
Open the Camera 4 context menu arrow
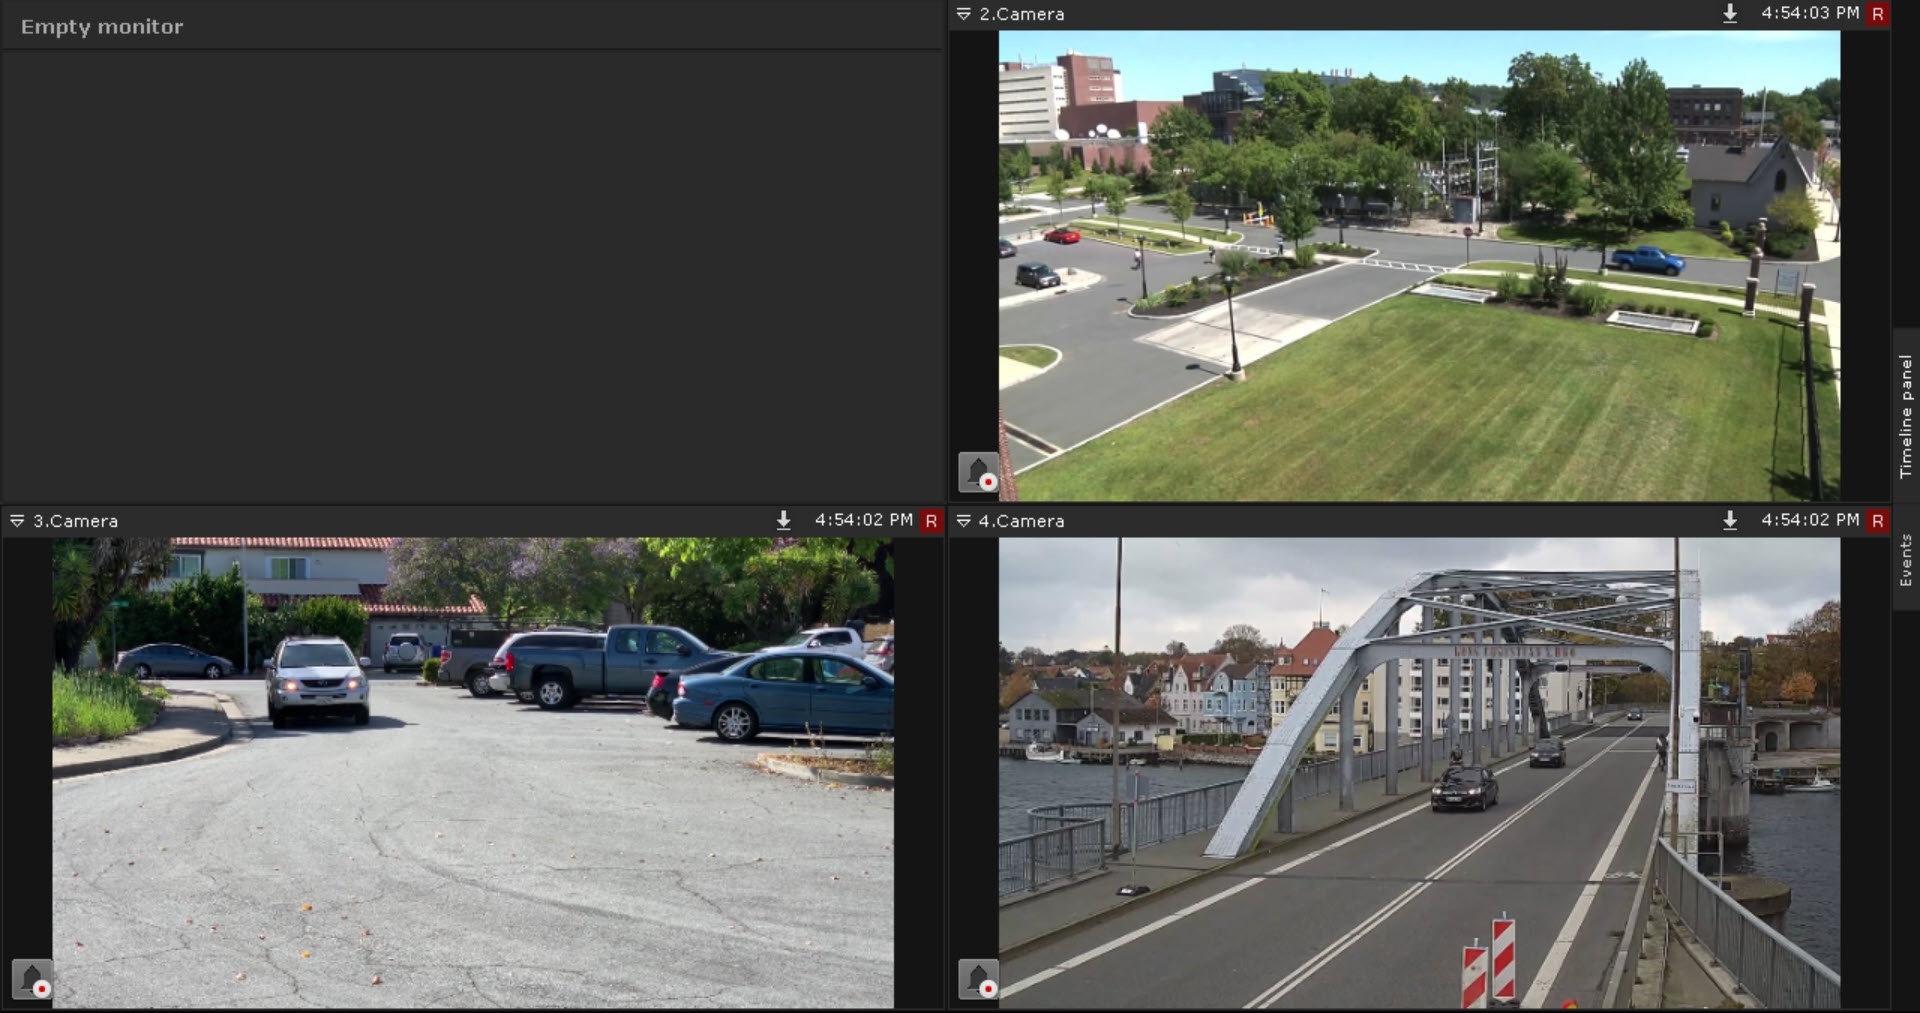click(964, 520)
